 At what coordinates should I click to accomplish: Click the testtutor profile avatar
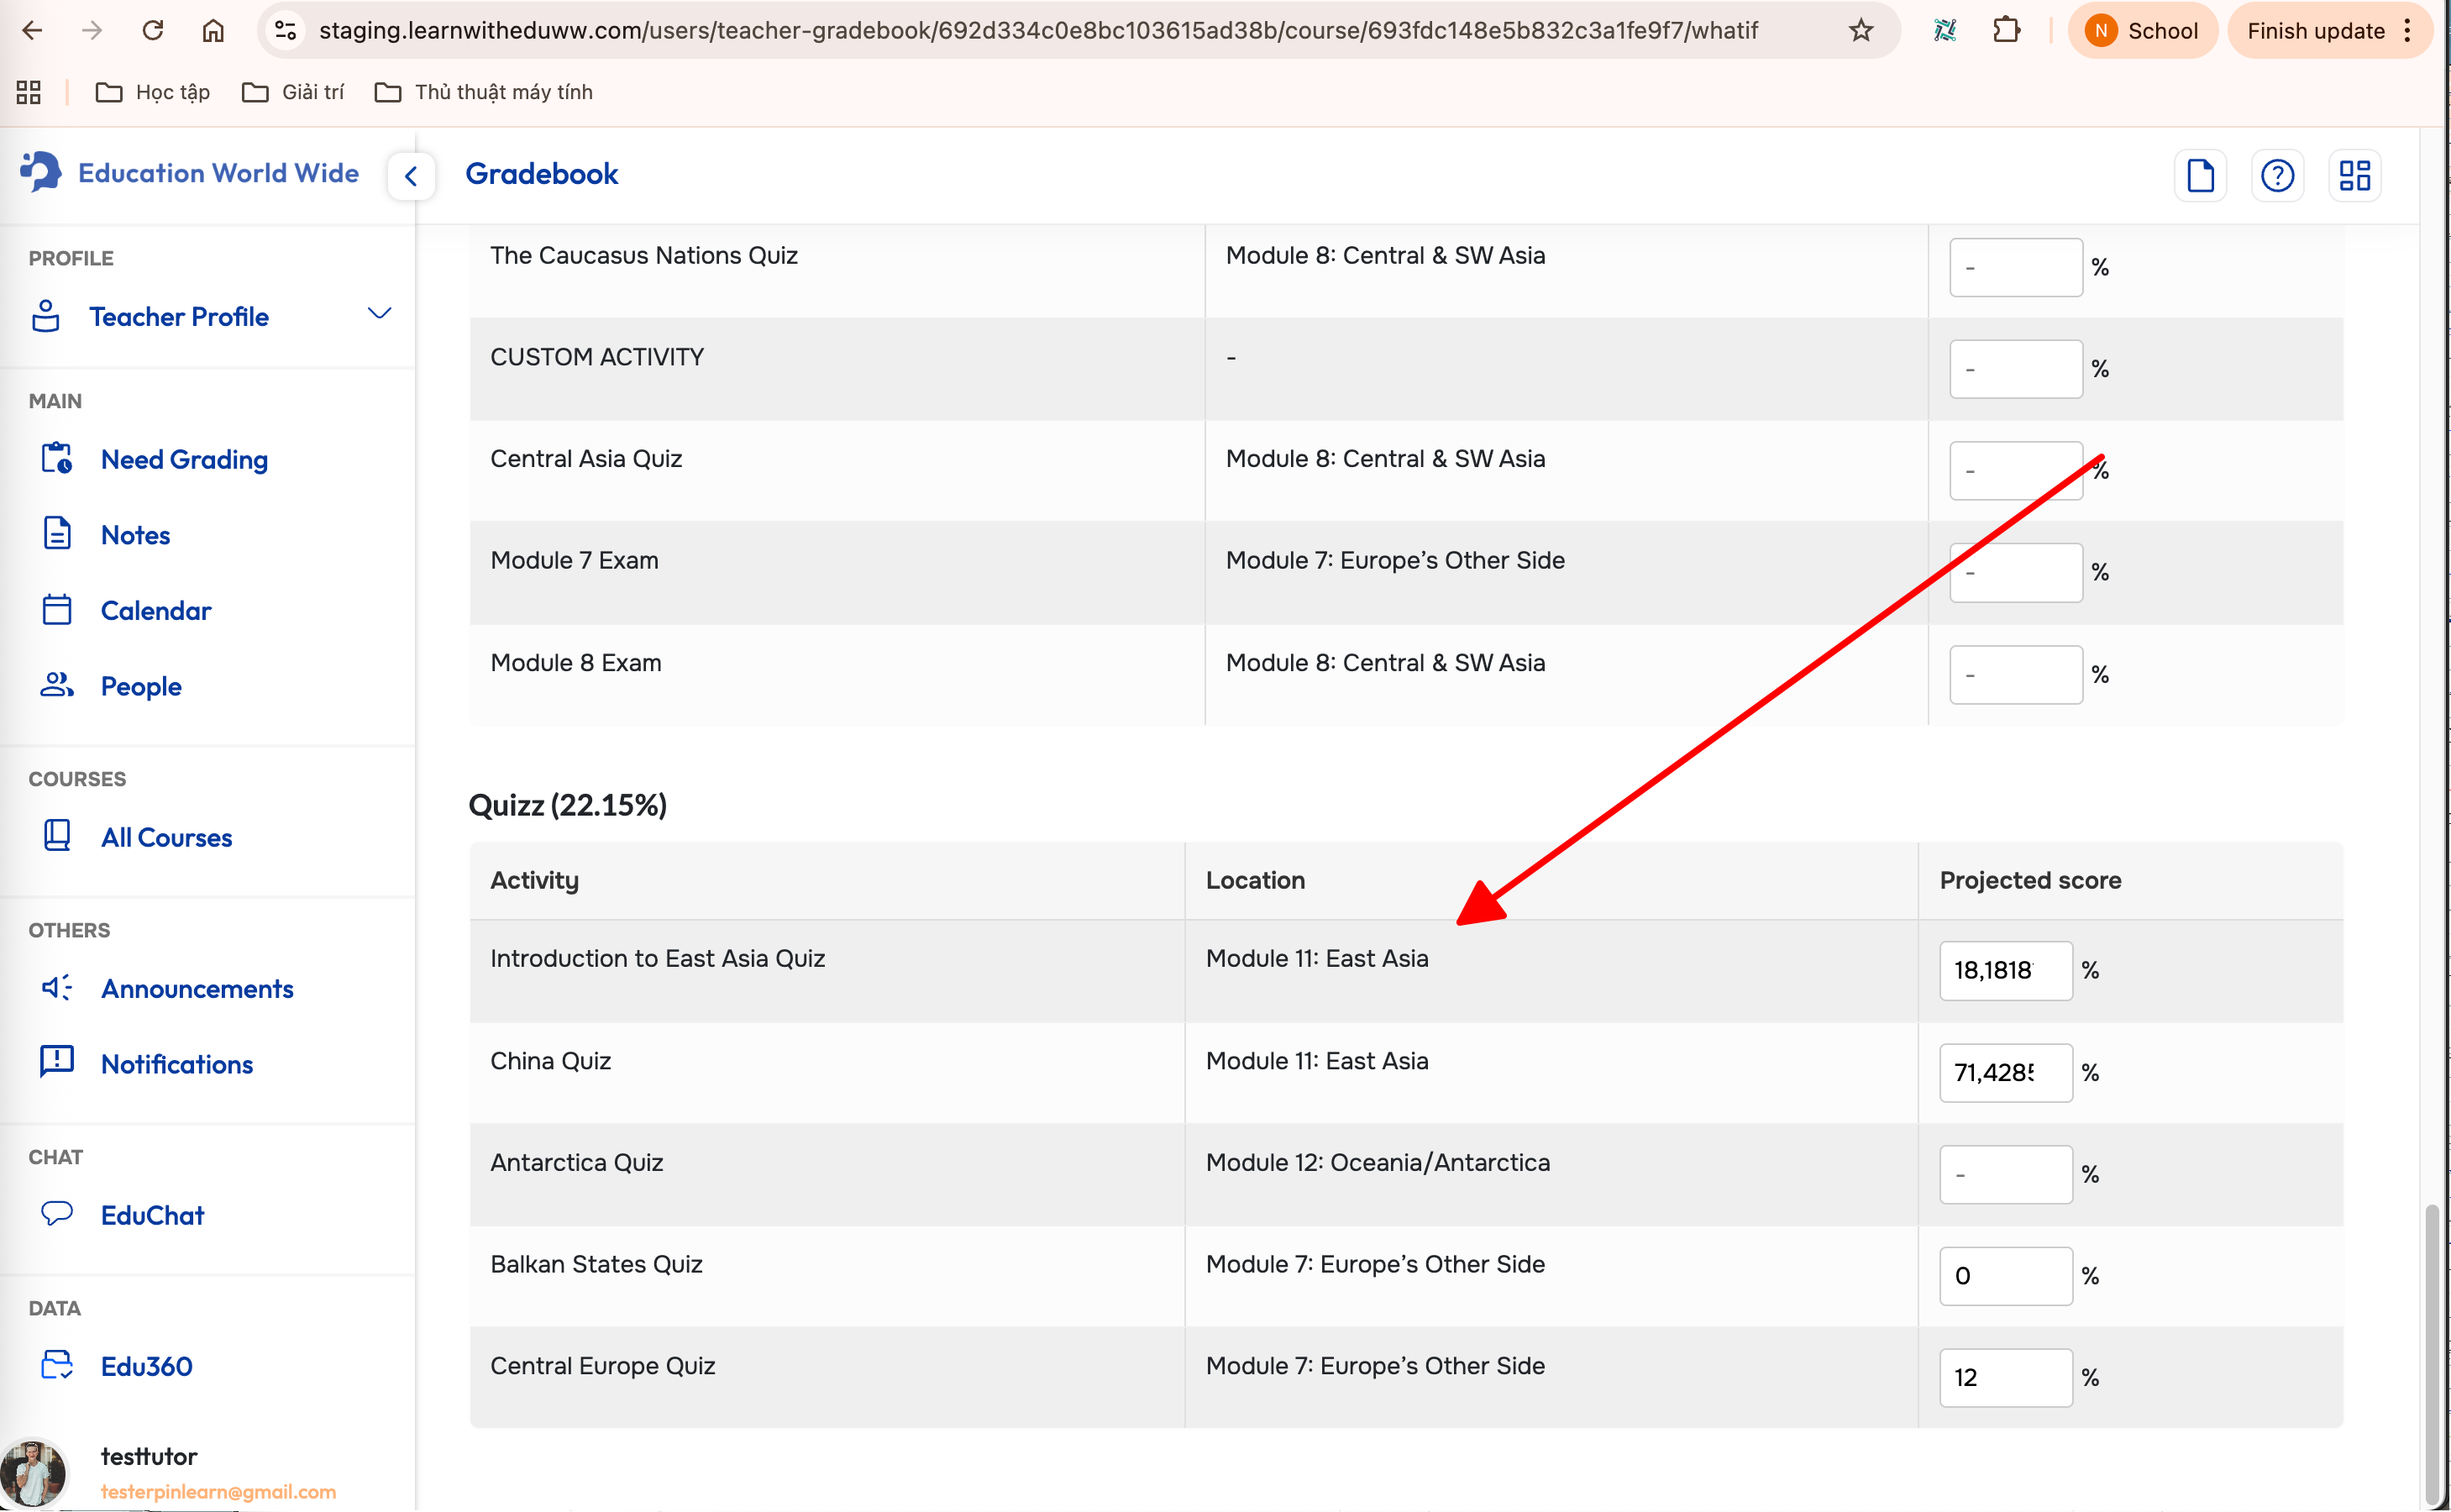click(x=33, y=1472)
